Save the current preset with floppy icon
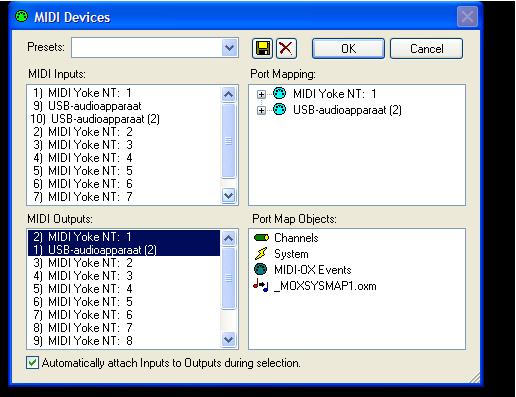The image size is (516, 397). coord(262,49)
